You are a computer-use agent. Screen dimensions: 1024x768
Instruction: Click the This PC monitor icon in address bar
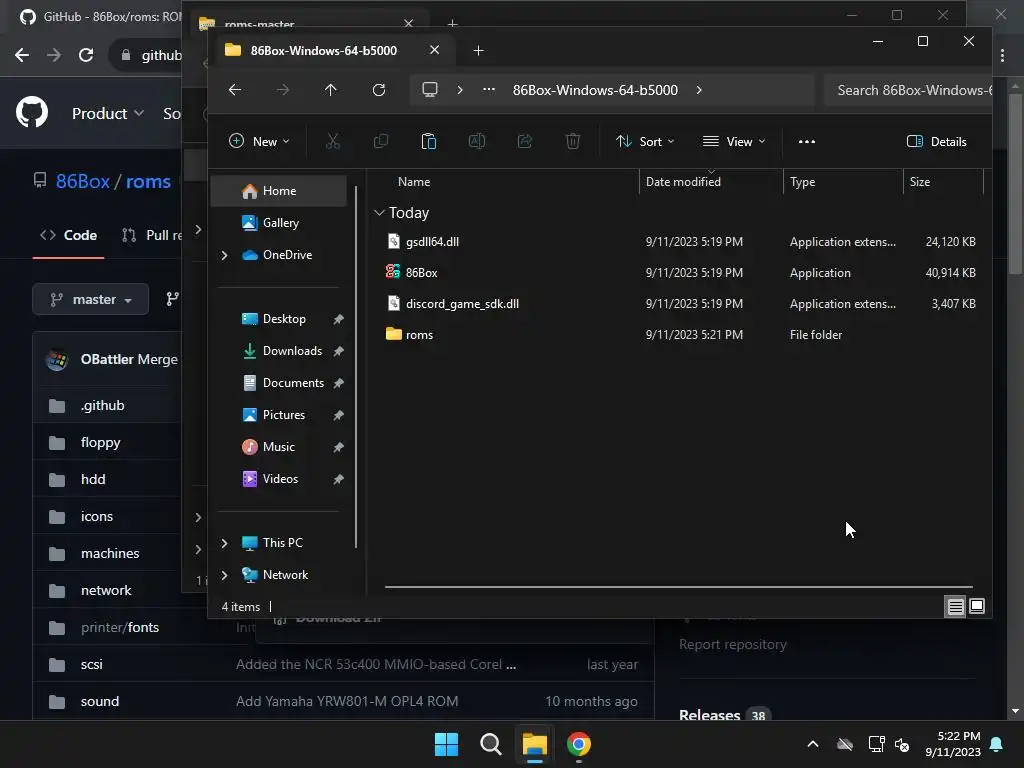(x=430, y=89)
